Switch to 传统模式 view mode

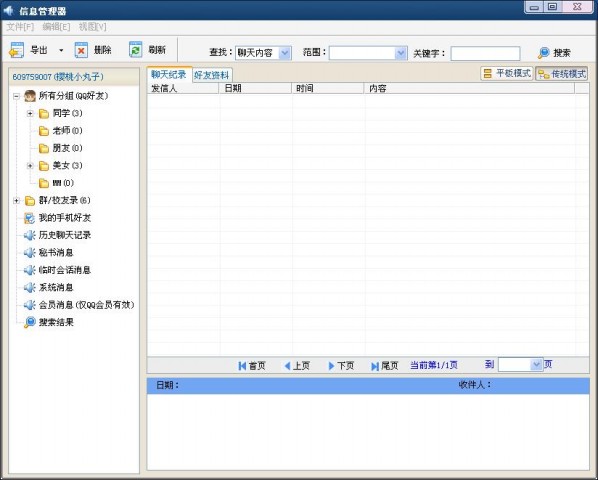[x=562, y=74]
